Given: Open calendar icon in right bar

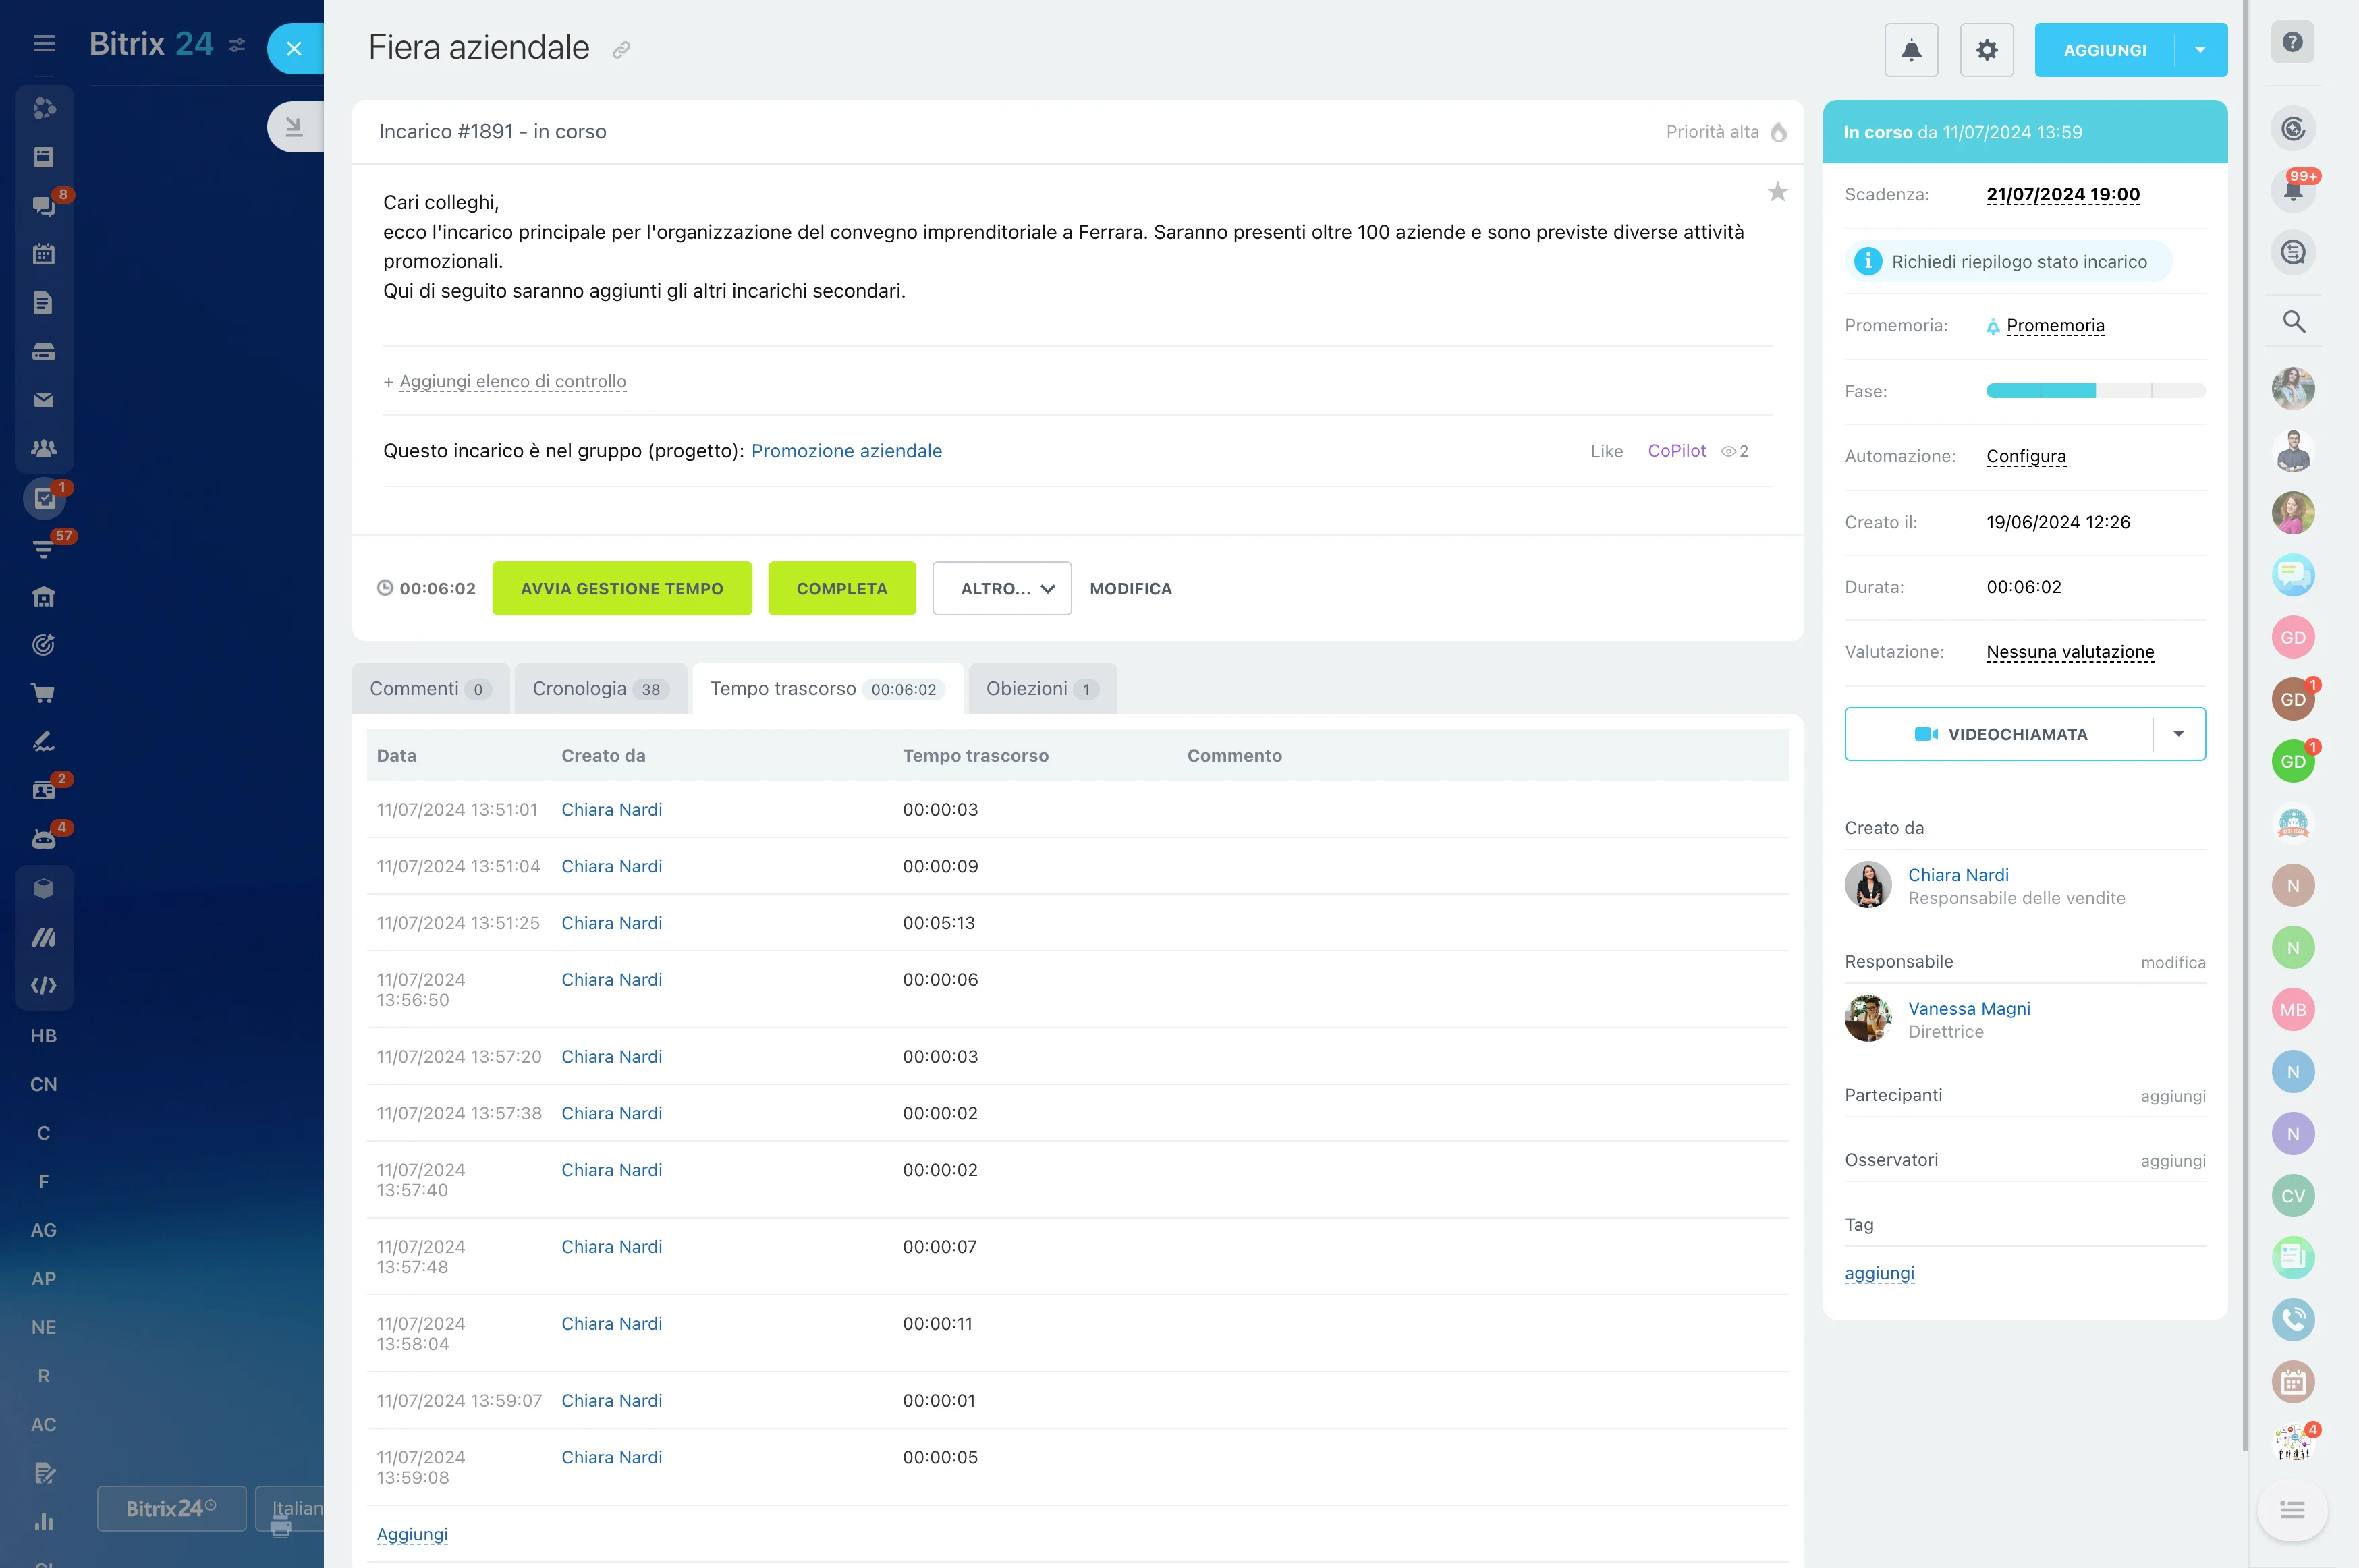Looking at the screenshot, I should tap(2293, 1382).
